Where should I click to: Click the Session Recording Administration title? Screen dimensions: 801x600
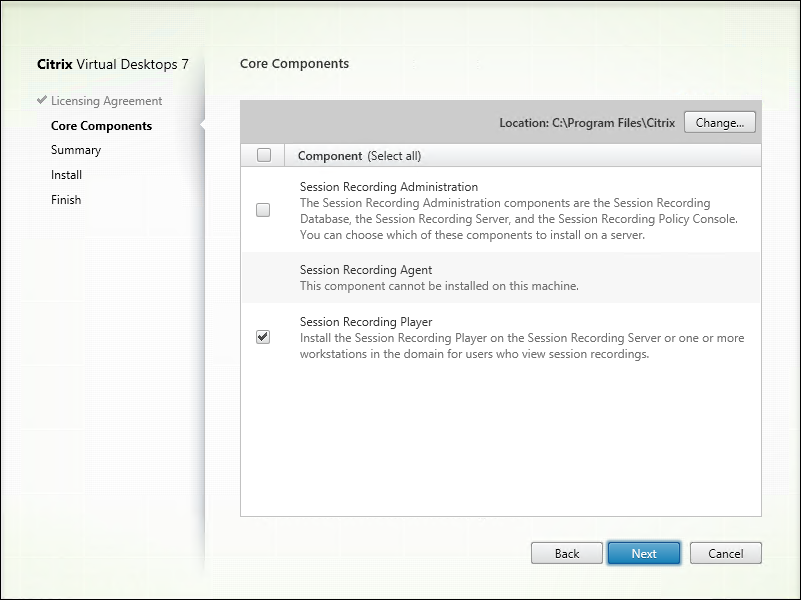pyautogui.click(x=389, y=187)
